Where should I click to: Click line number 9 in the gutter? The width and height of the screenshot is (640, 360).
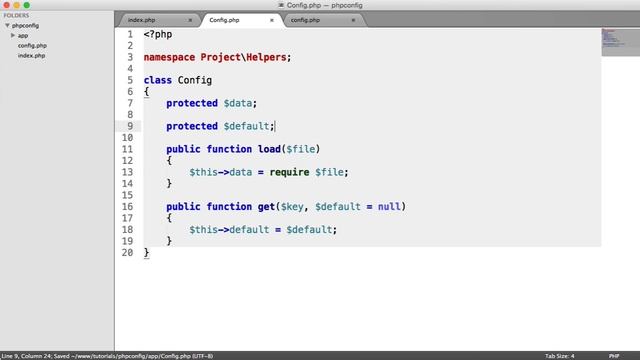[x=130, y=126]
